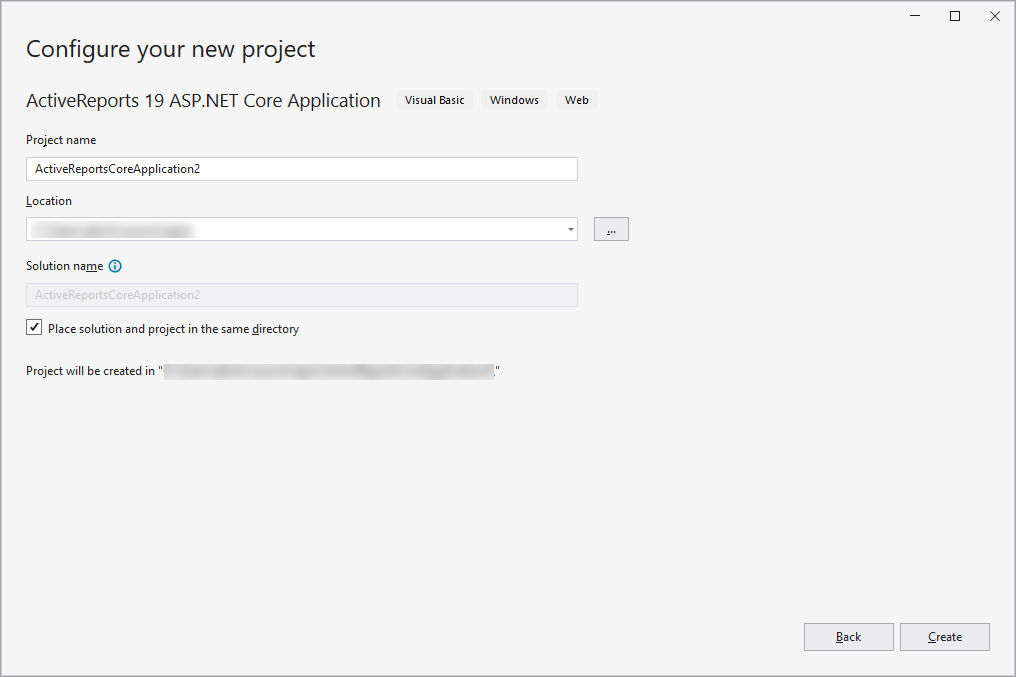Click the 'Configure your new project' heading

[170, 50]
